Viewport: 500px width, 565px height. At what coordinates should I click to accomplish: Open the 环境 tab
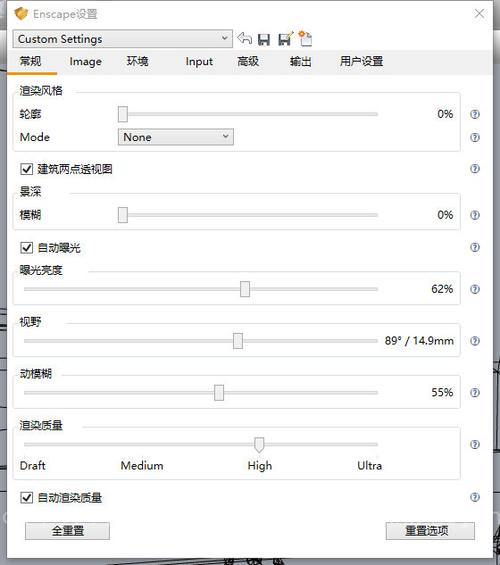[137, 61]
